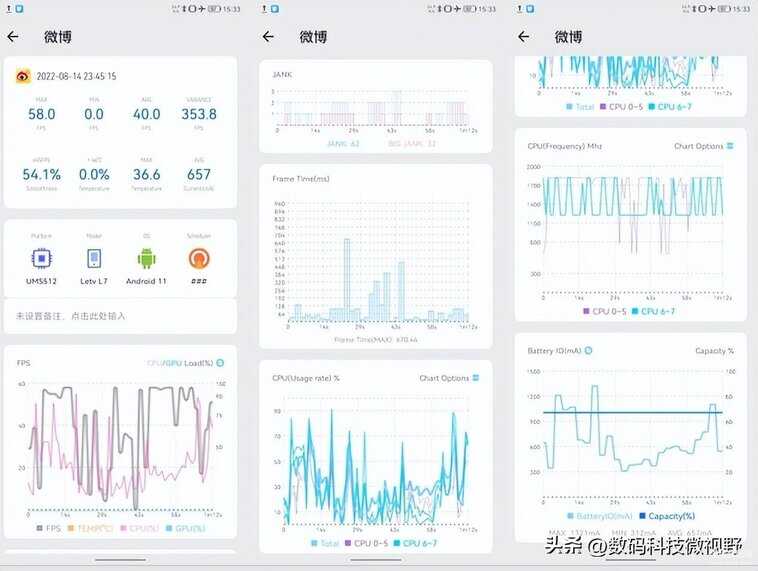Tap the Letv L7 phone model icon
The width and height of the screenshot is (758, 571).
tap(94, 259)
